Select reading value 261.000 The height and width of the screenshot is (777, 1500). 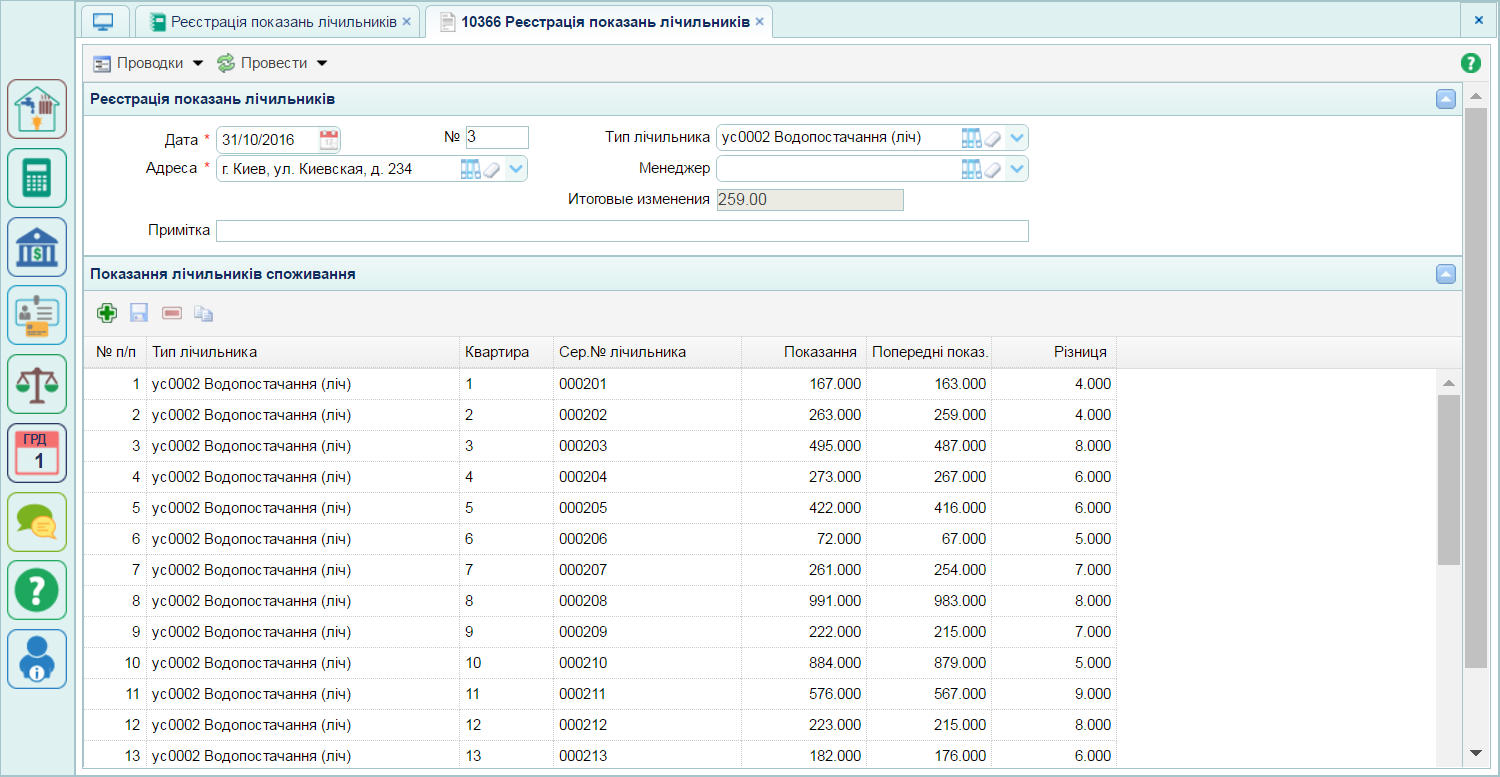coord(803,570)
